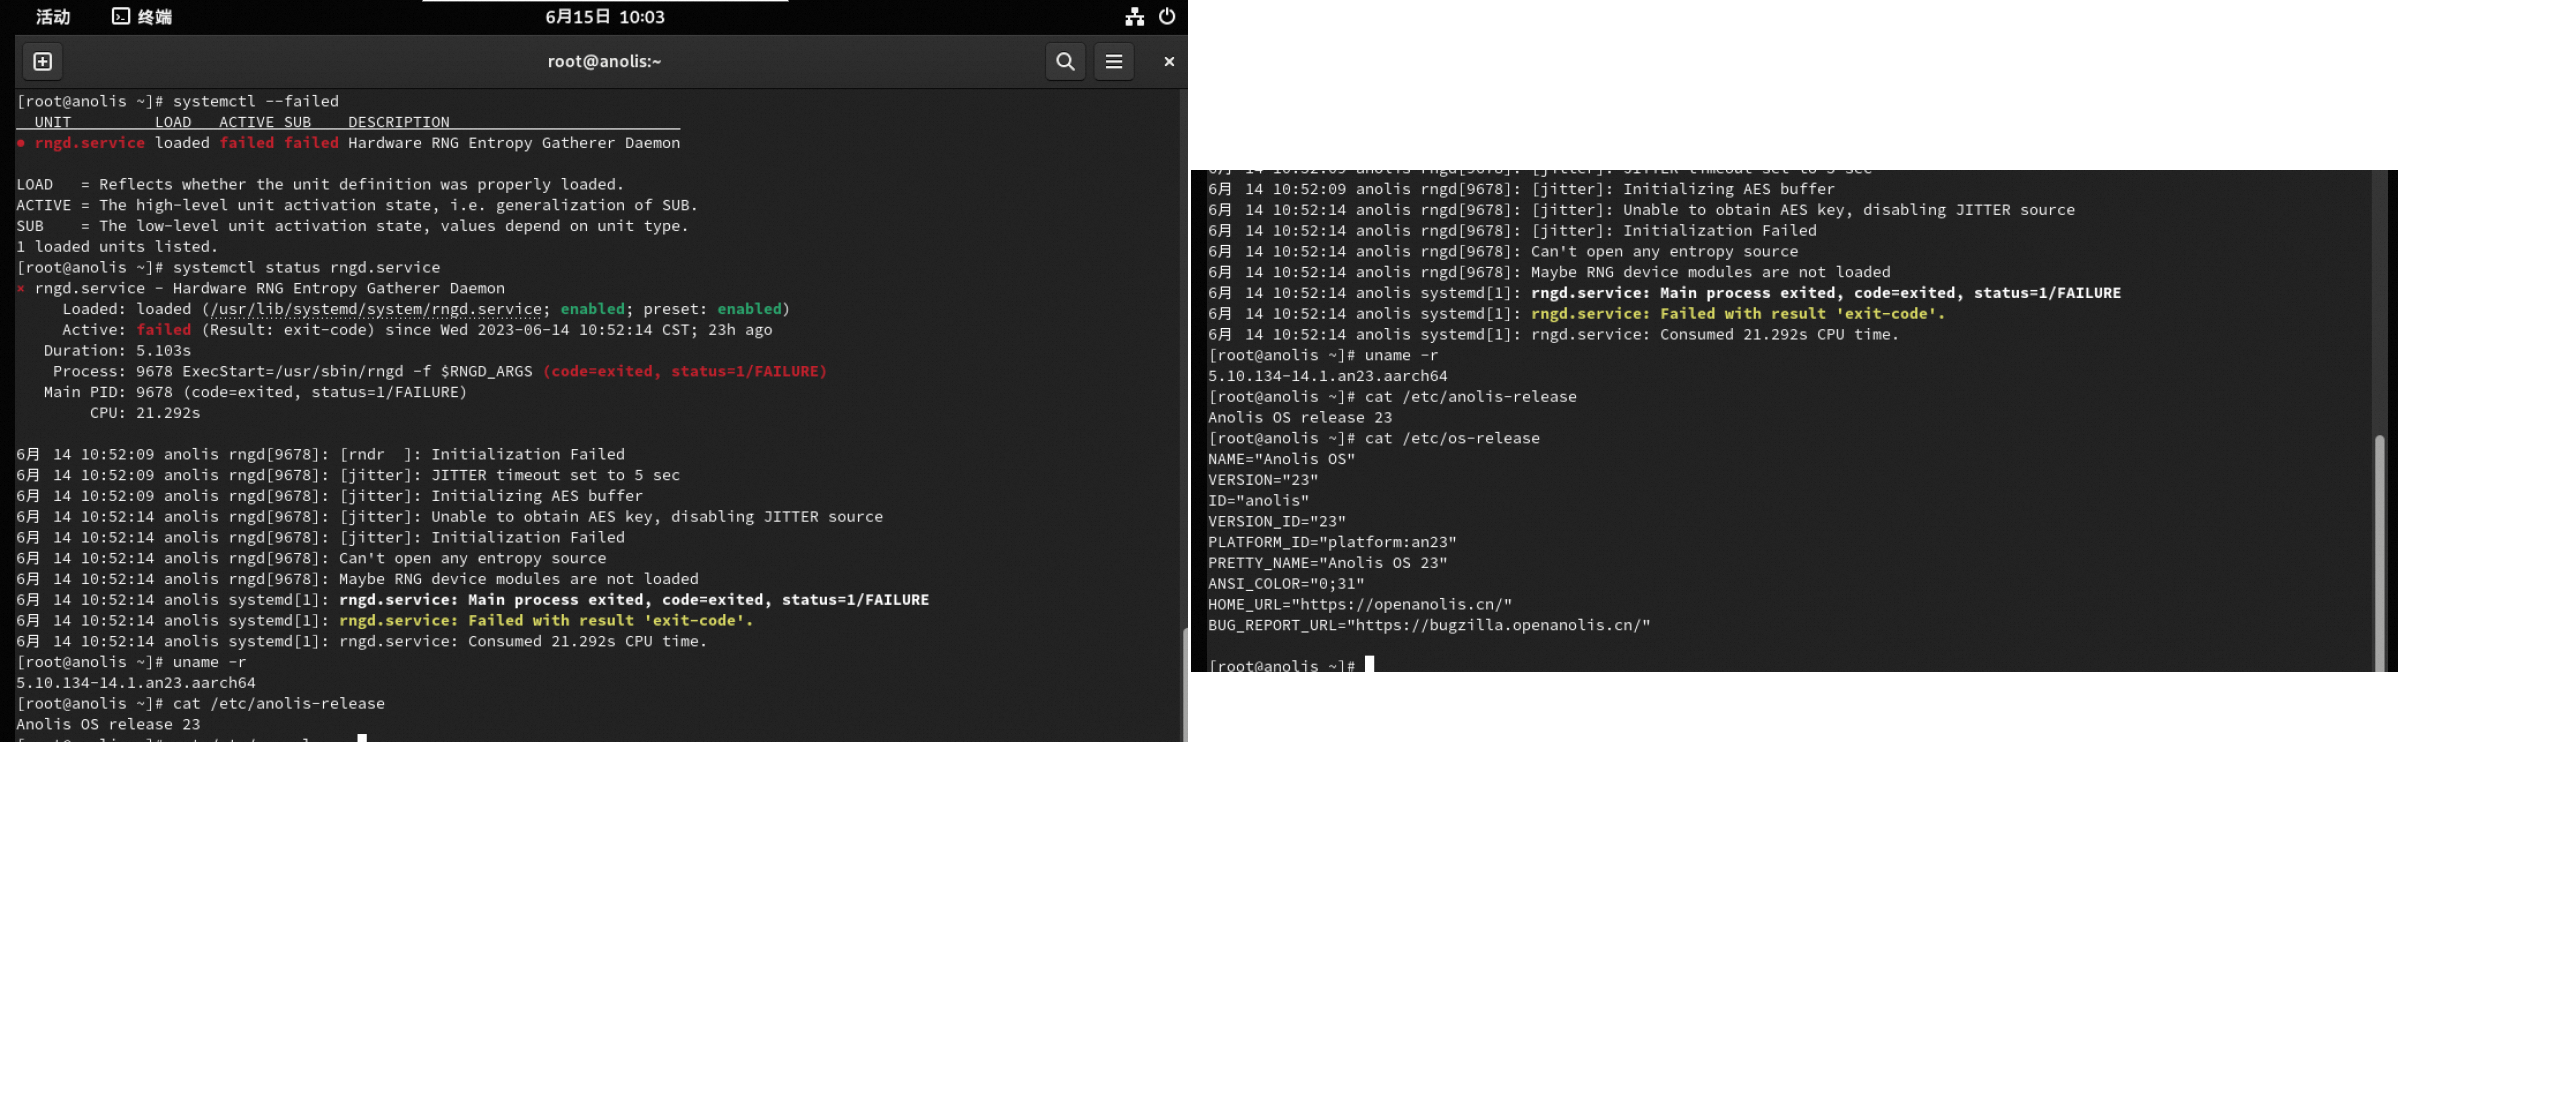2554x1102 pixels.
Task: Open the 终端 application menu
Action: pyautogui.click(x=154, y=17)
